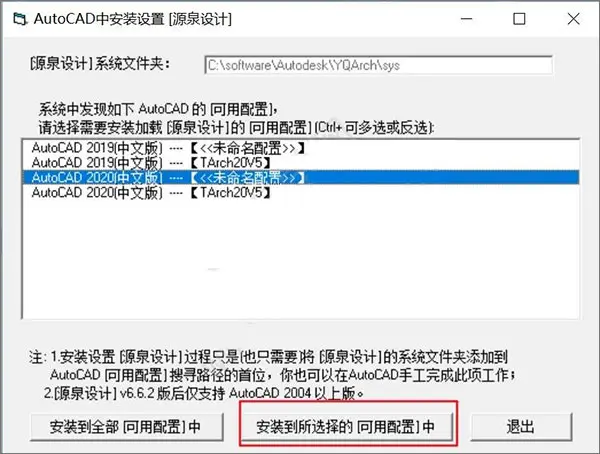Click the app icon in the title bar
The height and width of the screenshot is (454, 600).
coord(20,19)
